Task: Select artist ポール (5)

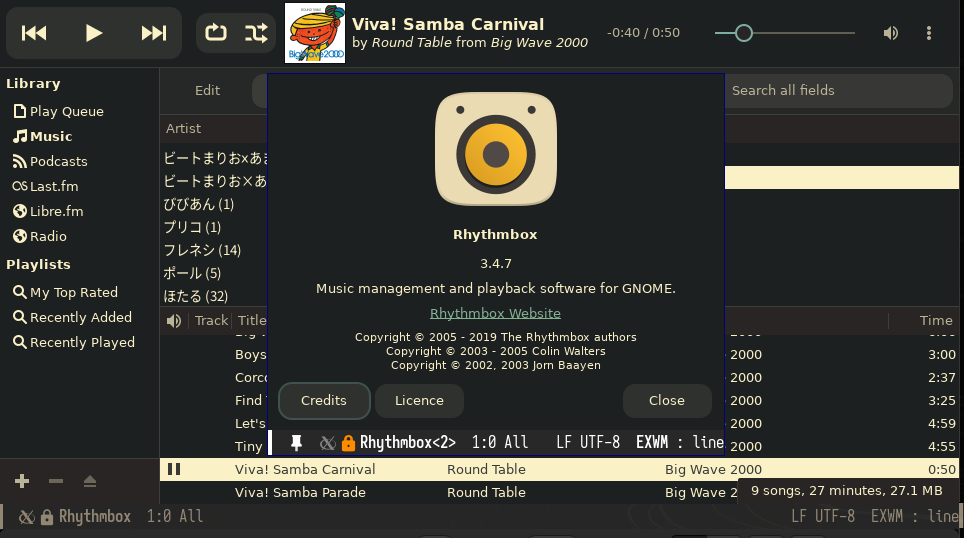Action: click(x=192, y=273)
